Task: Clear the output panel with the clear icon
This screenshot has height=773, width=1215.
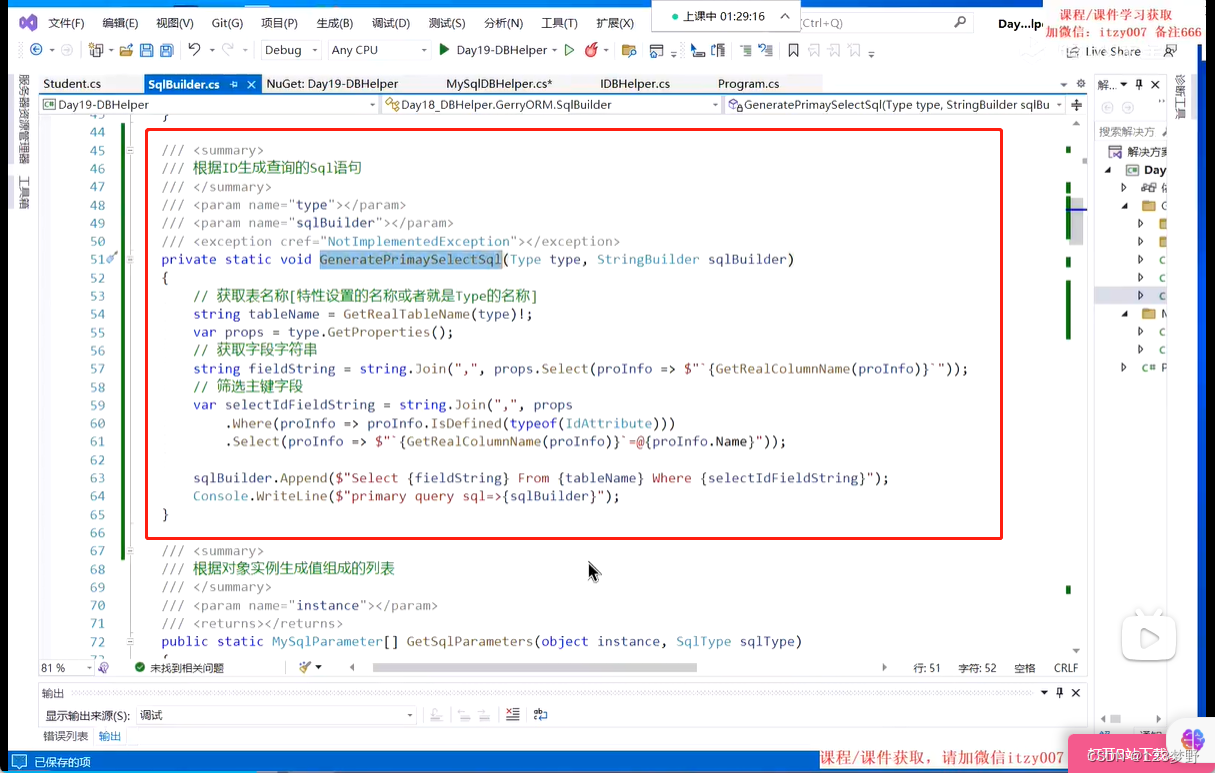Action: coord(513,714)
